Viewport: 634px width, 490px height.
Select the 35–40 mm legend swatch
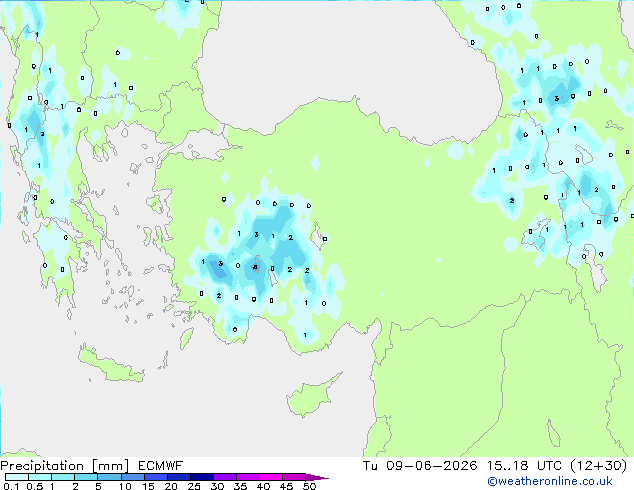pos(248,477)
